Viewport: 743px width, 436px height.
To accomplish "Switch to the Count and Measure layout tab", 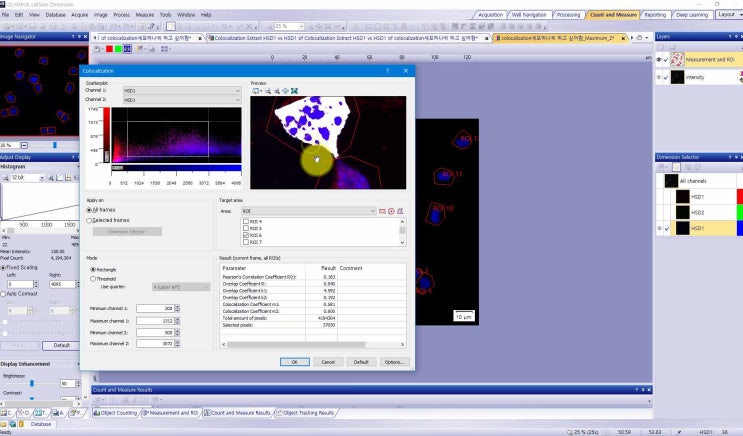I will click(x=613, y=15).
